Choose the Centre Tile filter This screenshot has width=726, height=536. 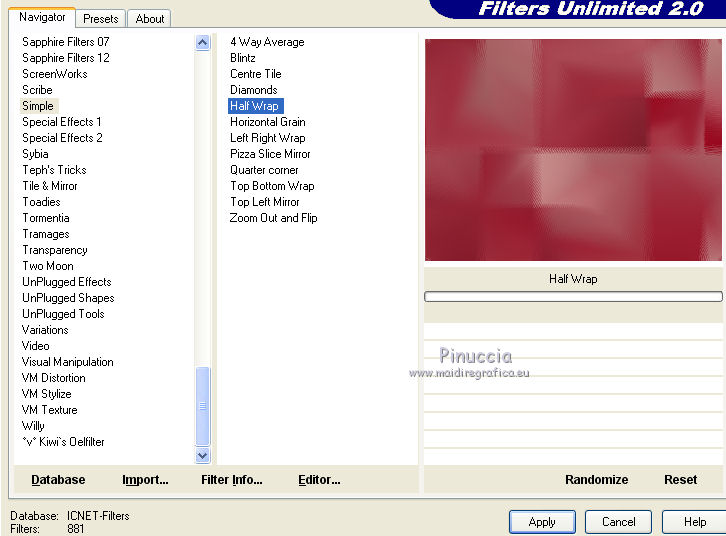pyautogui.click(x=256, y=74)
